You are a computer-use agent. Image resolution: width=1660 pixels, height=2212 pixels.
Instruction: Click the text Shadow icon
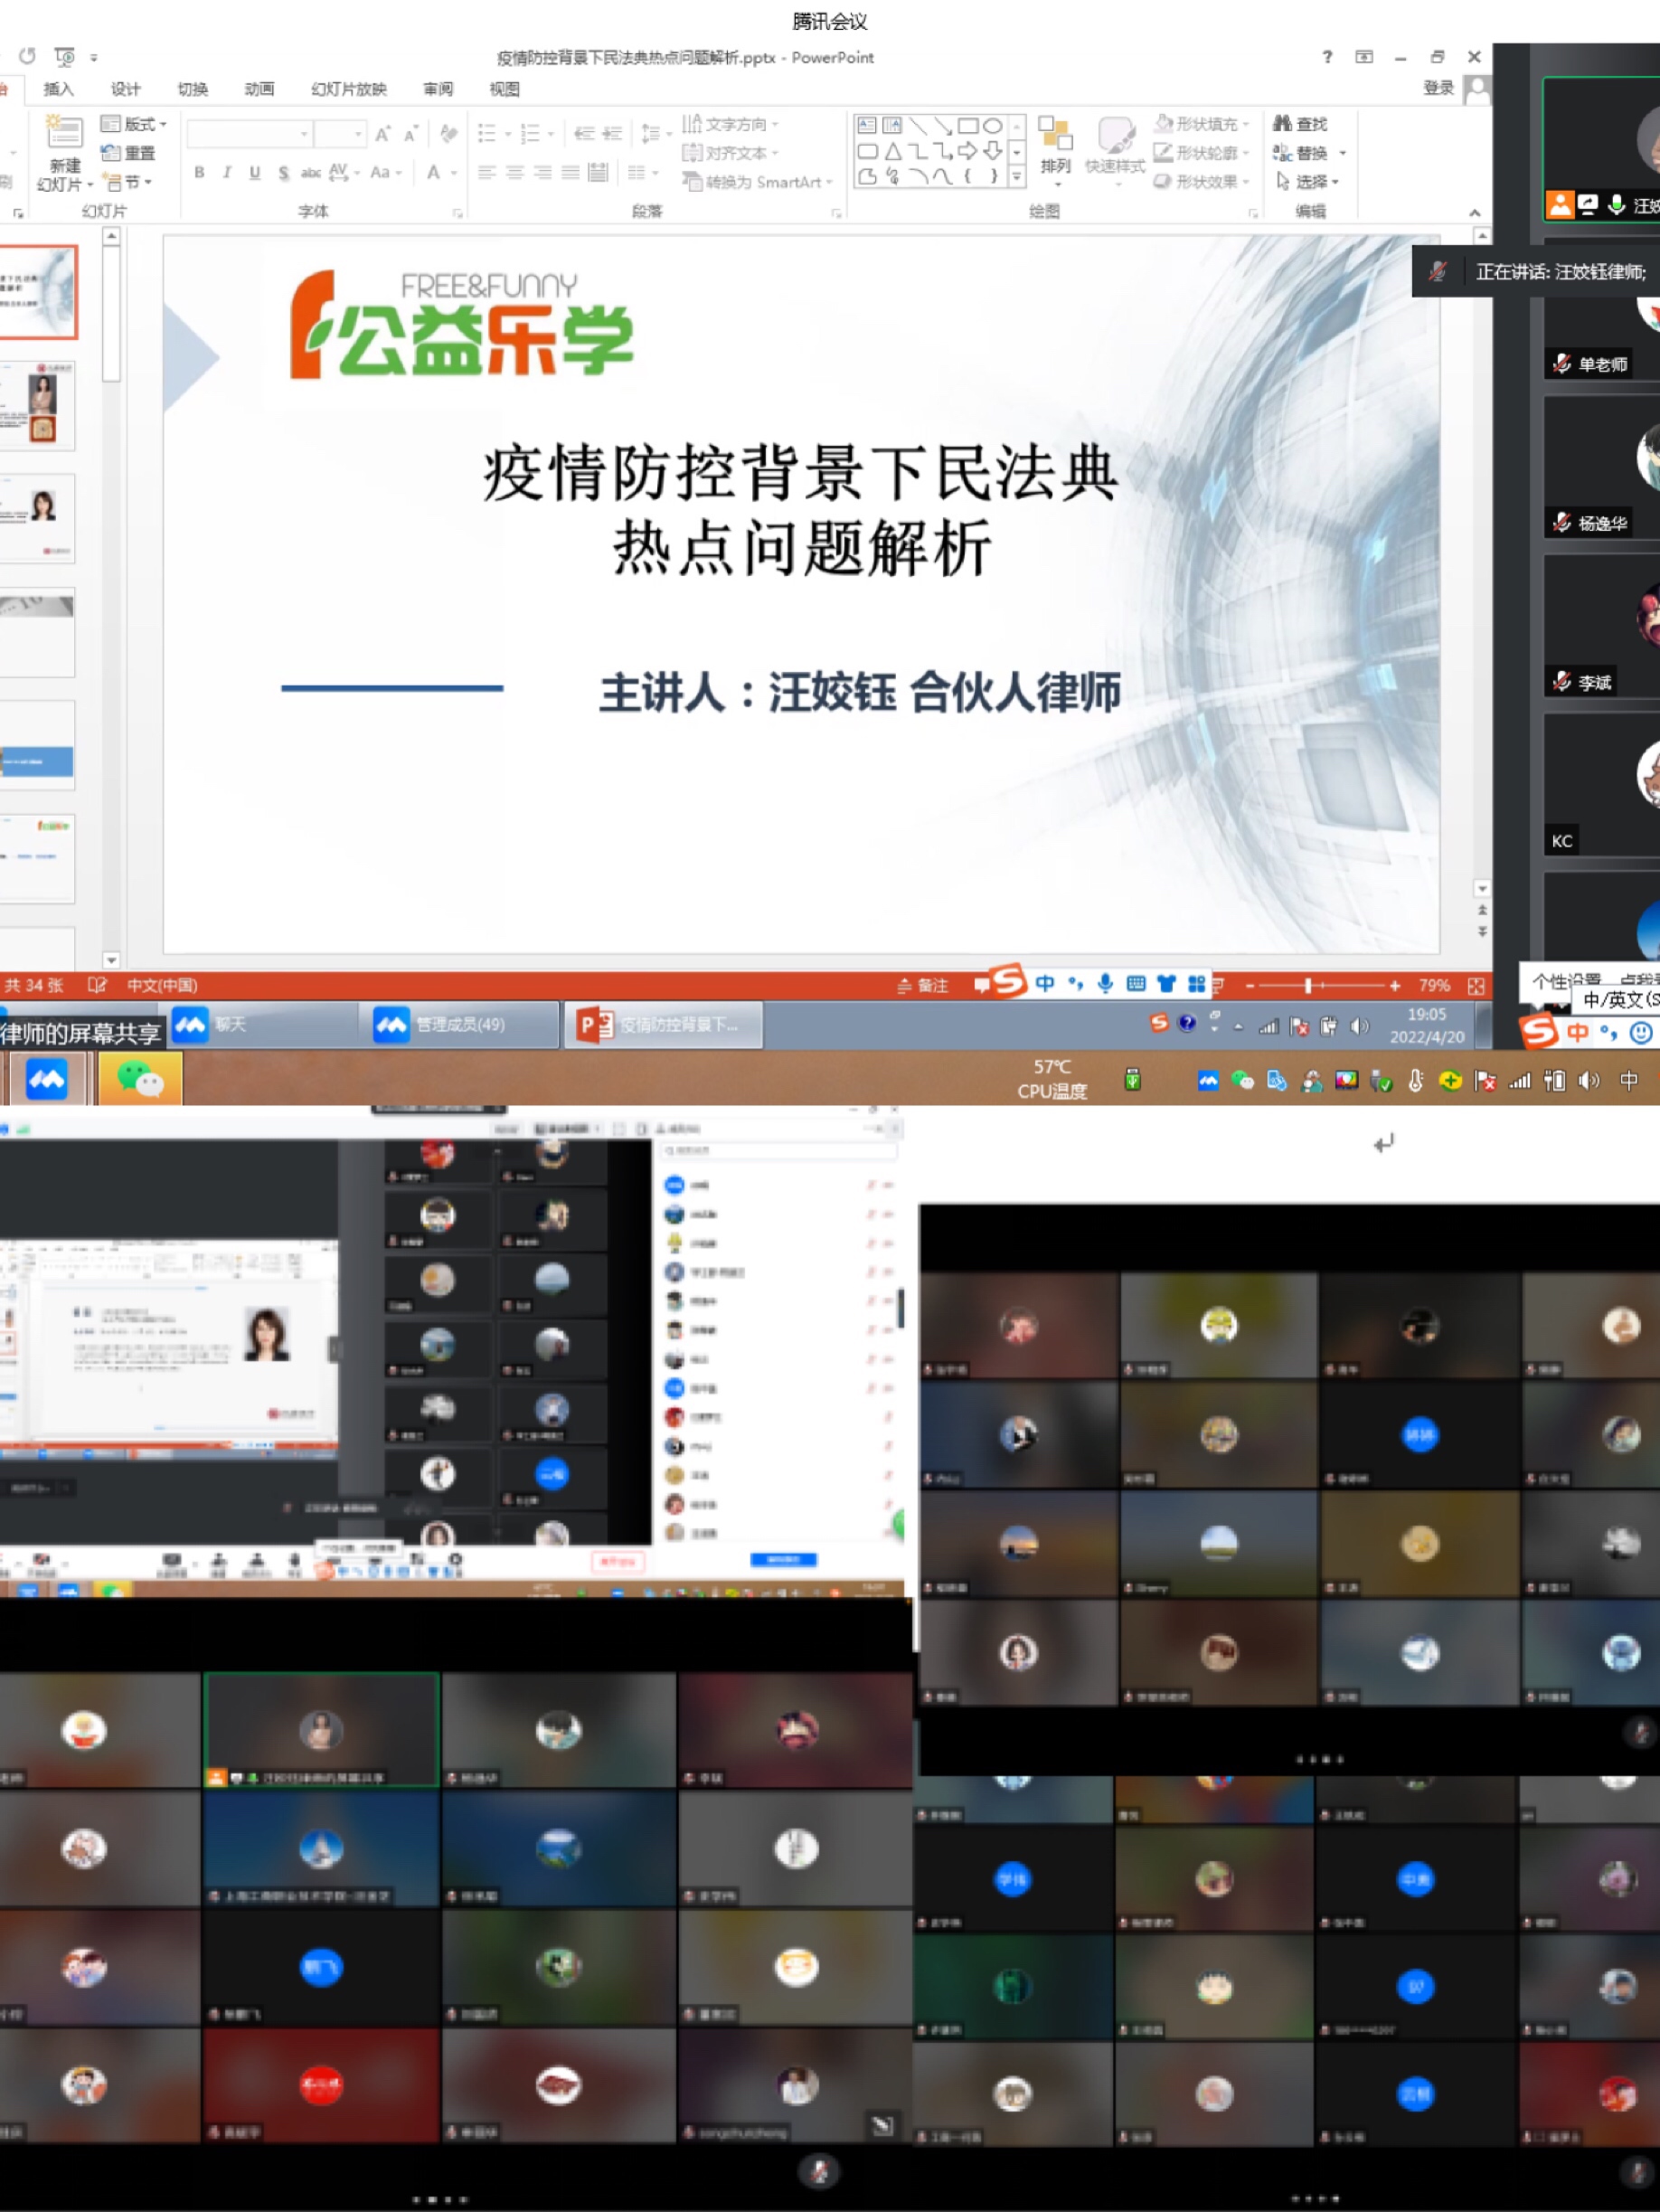click(284, 172)
